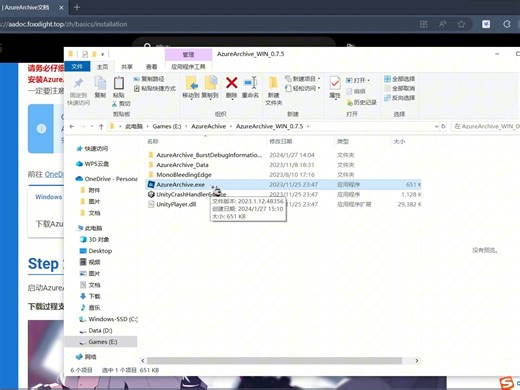Open the File tab in Explorer

(x=77, y=67)
